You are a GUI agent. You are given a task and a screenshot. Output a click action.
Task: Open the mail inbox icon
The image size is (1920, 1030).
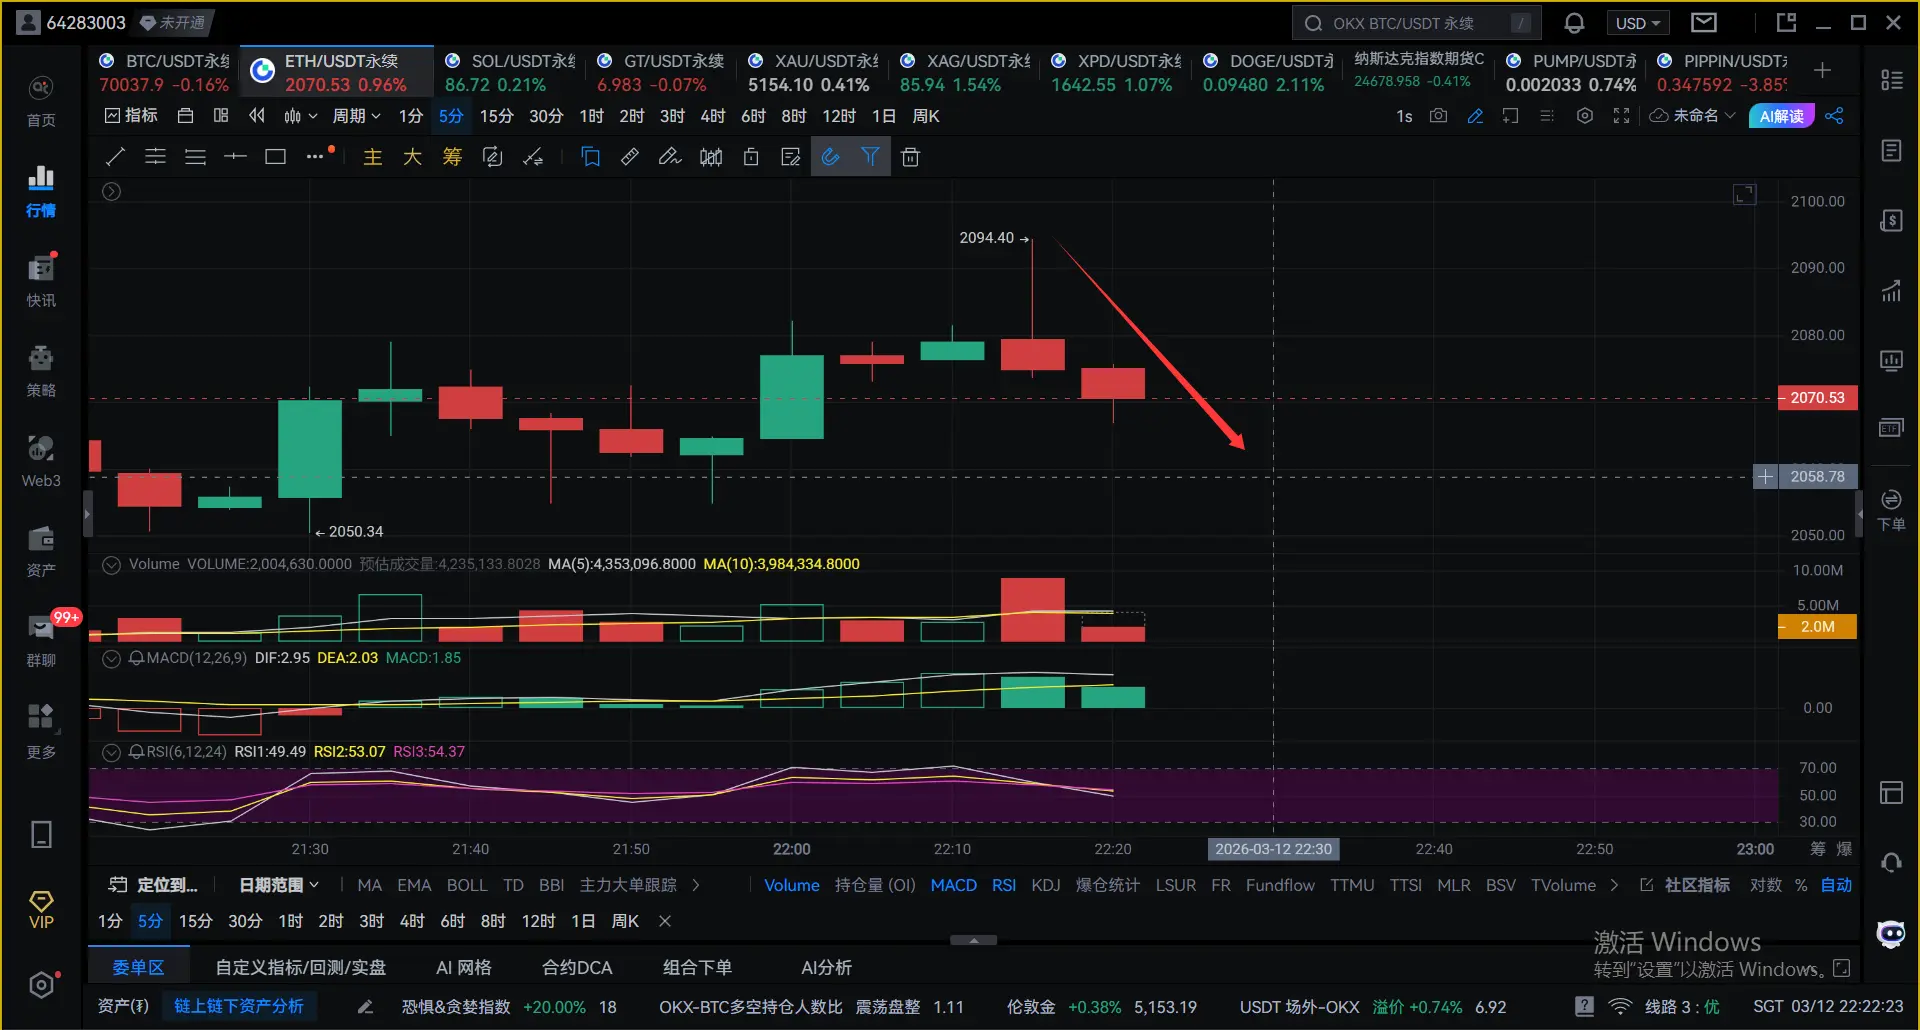1704,23
